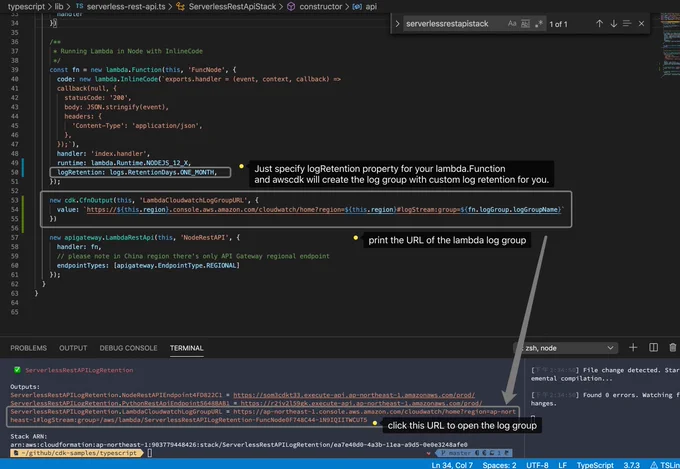This screenshot has width=680, height=469.
Task: Open PythonRestApiEndpoint URL in terminal
Action: (361, 403)
